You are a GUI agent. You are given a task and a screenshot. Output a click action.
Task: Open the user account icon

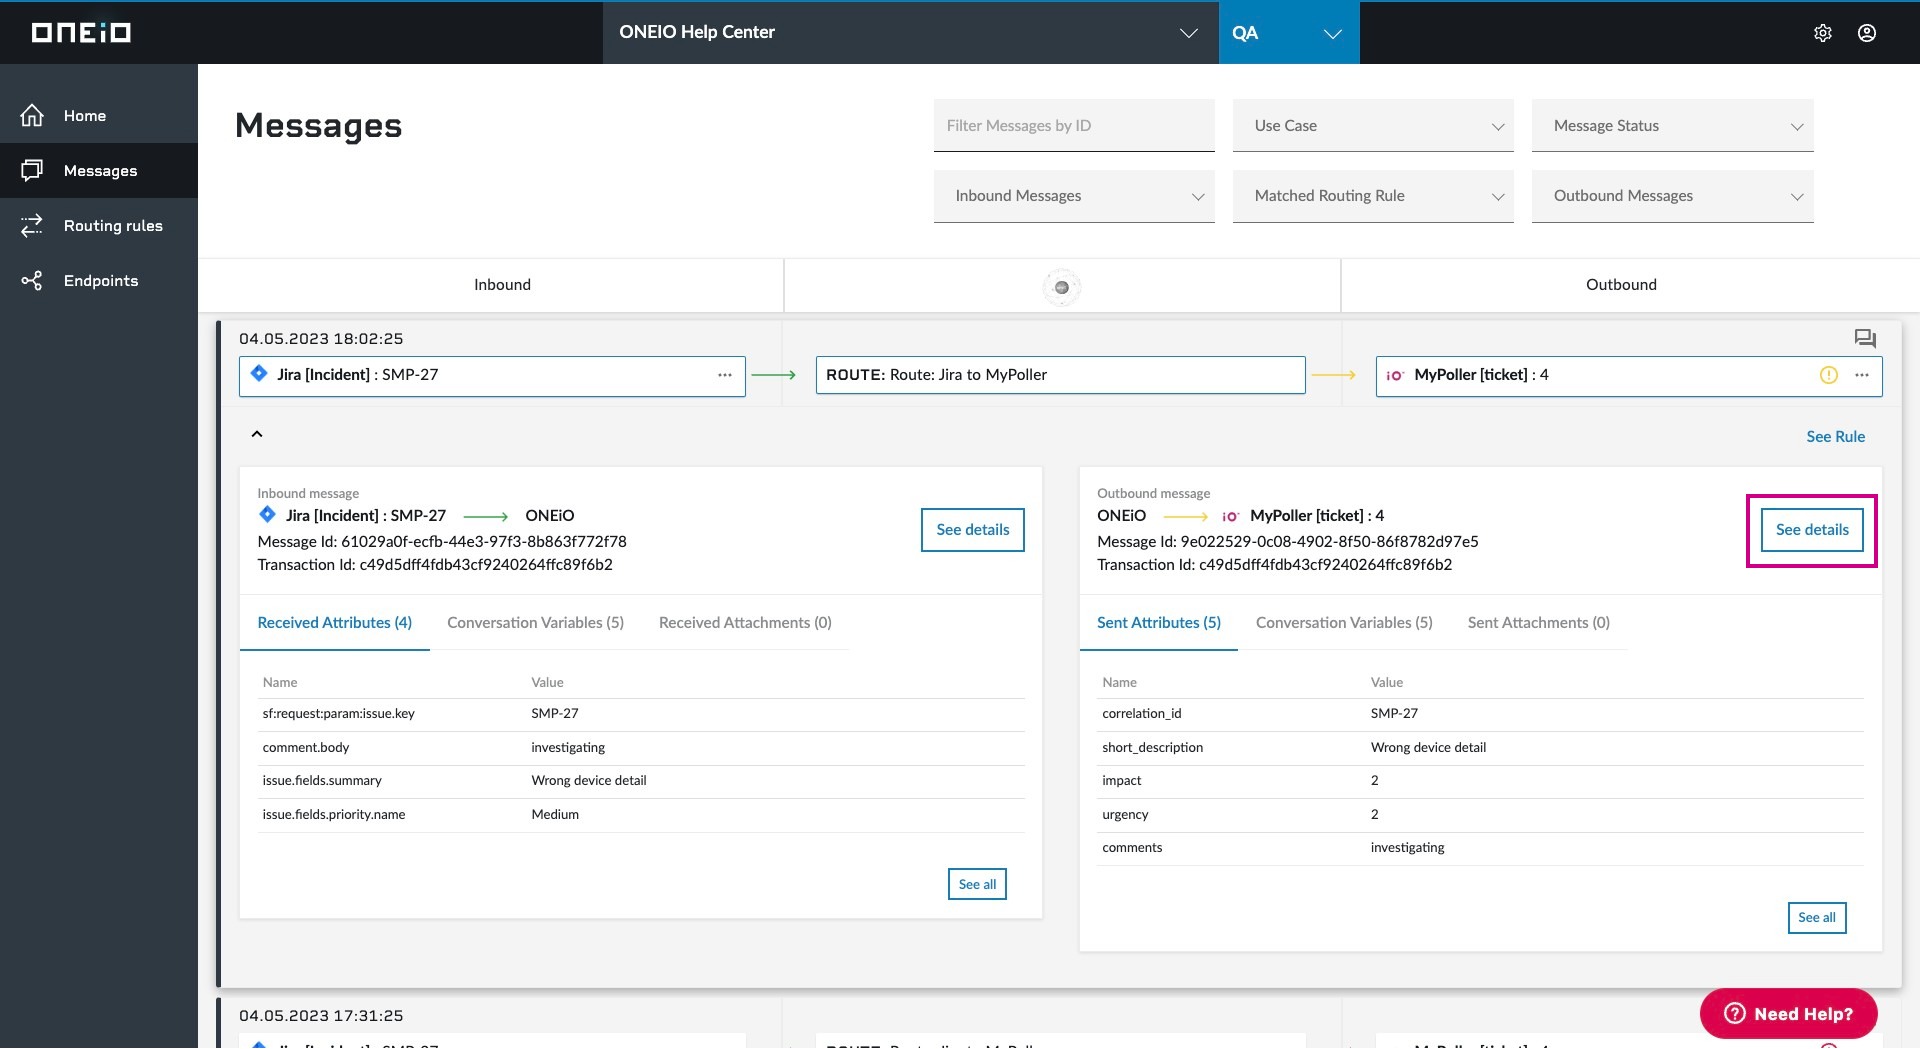pos(1867,33)
